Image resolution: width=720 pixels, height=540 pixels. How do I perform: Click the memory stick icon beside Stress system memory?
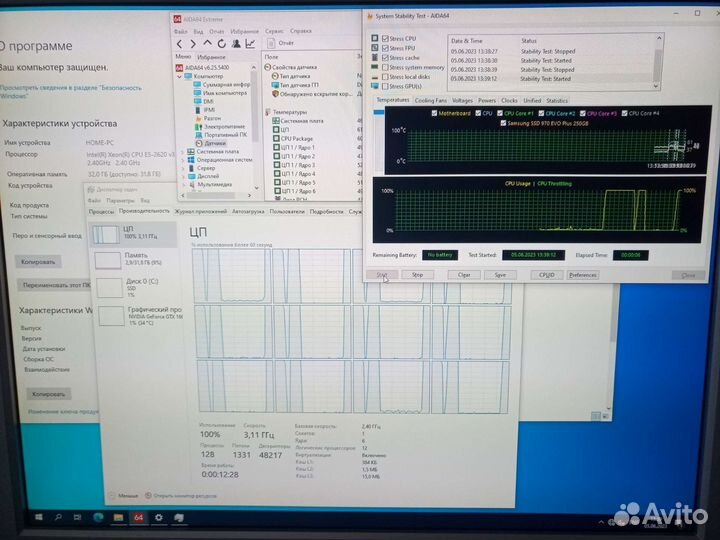tap(375, 67)
